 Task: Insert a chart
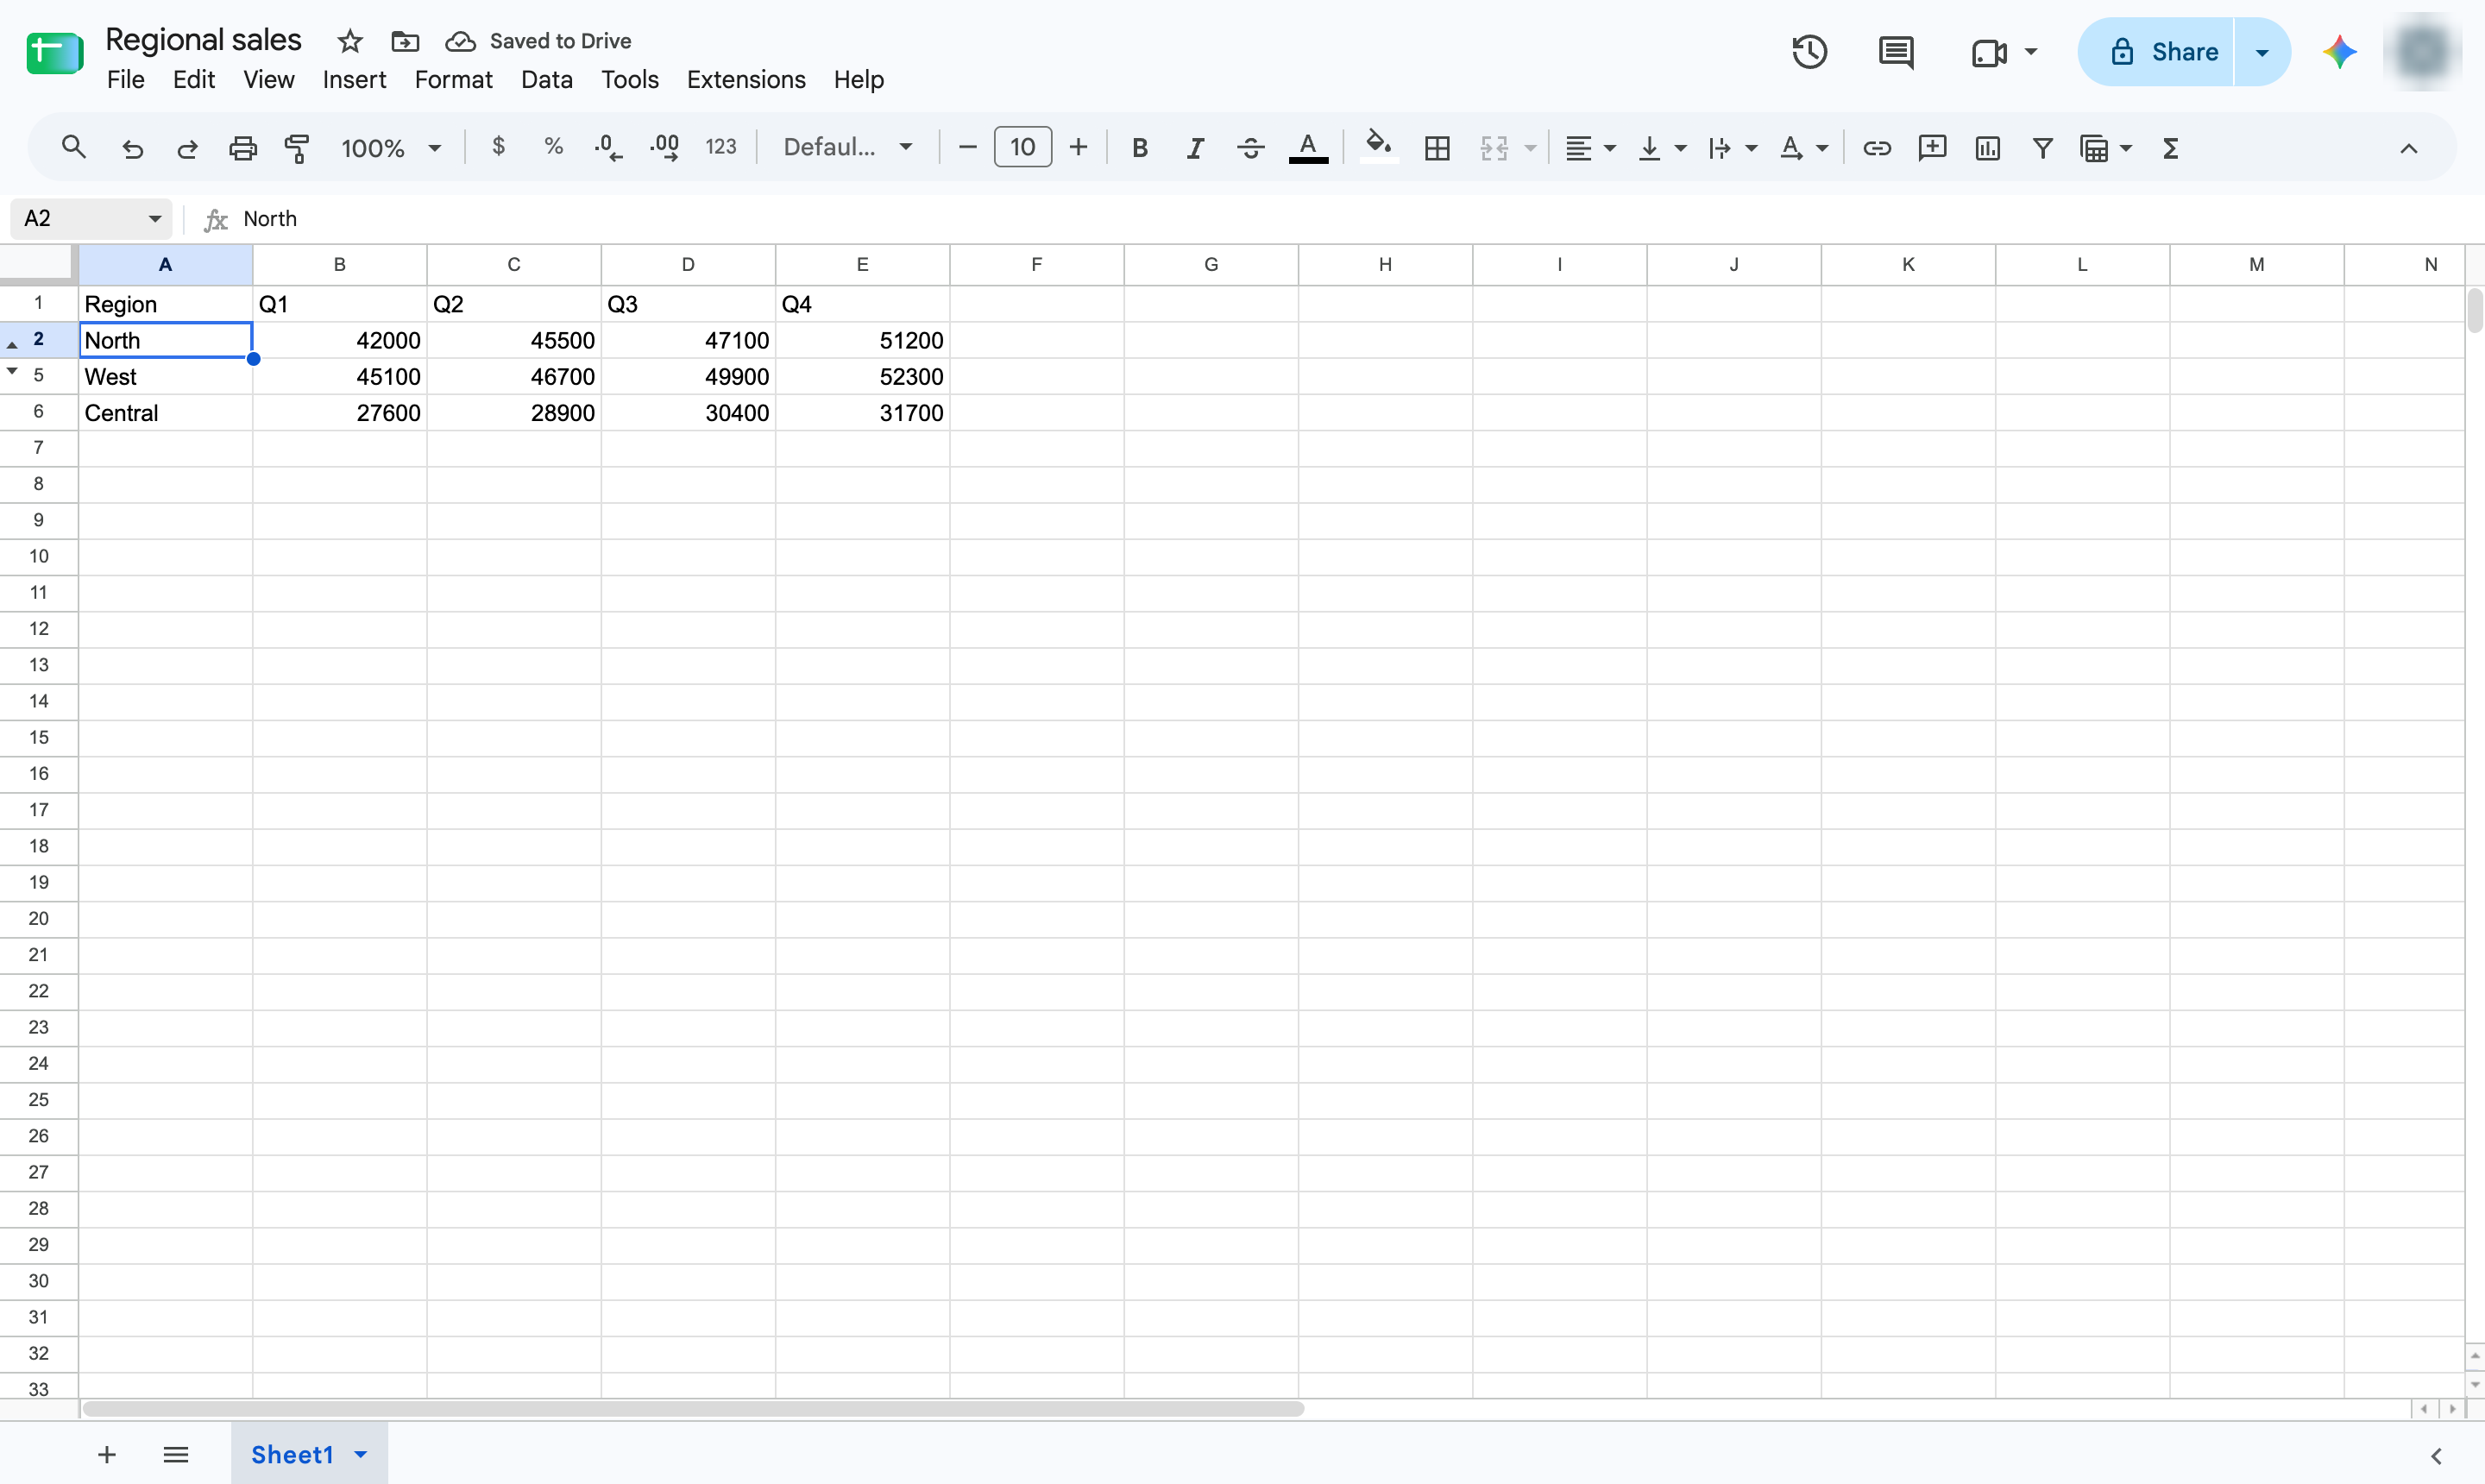click(x=1987, y=148)
